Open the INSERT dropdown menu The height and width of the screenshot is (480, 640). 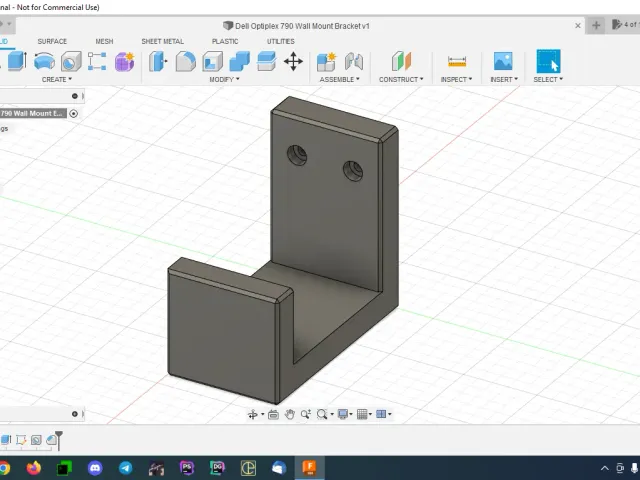504,79
